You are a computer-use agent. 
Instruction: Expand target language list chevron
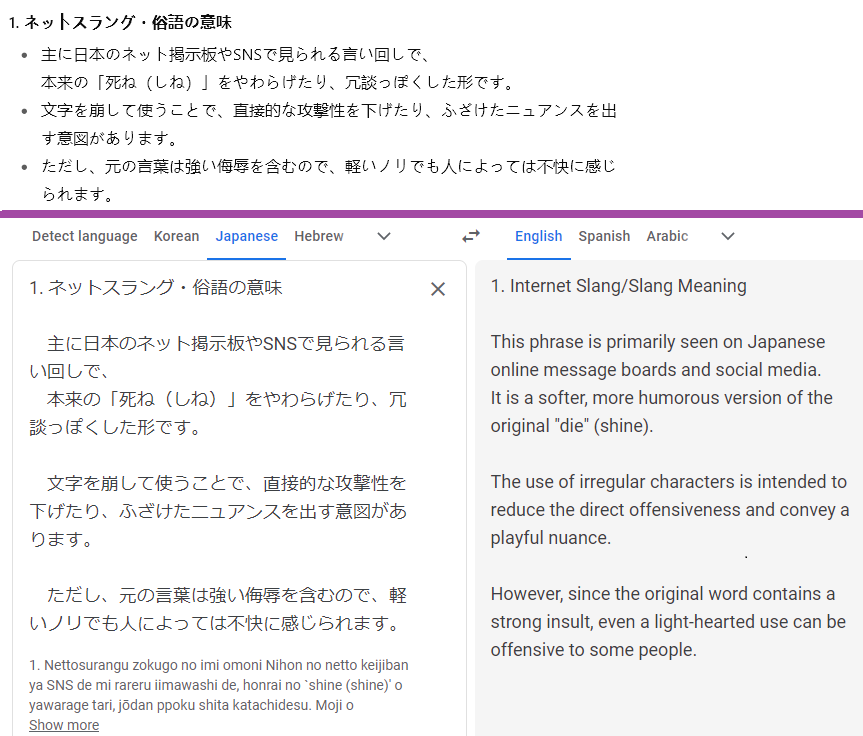[728, 236]
